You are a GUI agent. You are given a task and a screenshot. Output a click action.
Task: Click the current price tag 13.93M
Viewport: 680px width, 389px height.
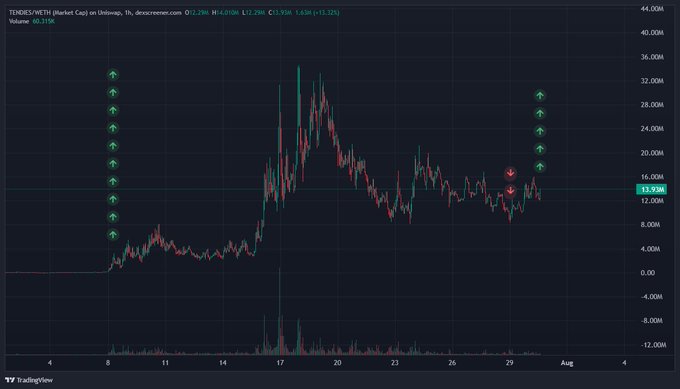(651, 190)
